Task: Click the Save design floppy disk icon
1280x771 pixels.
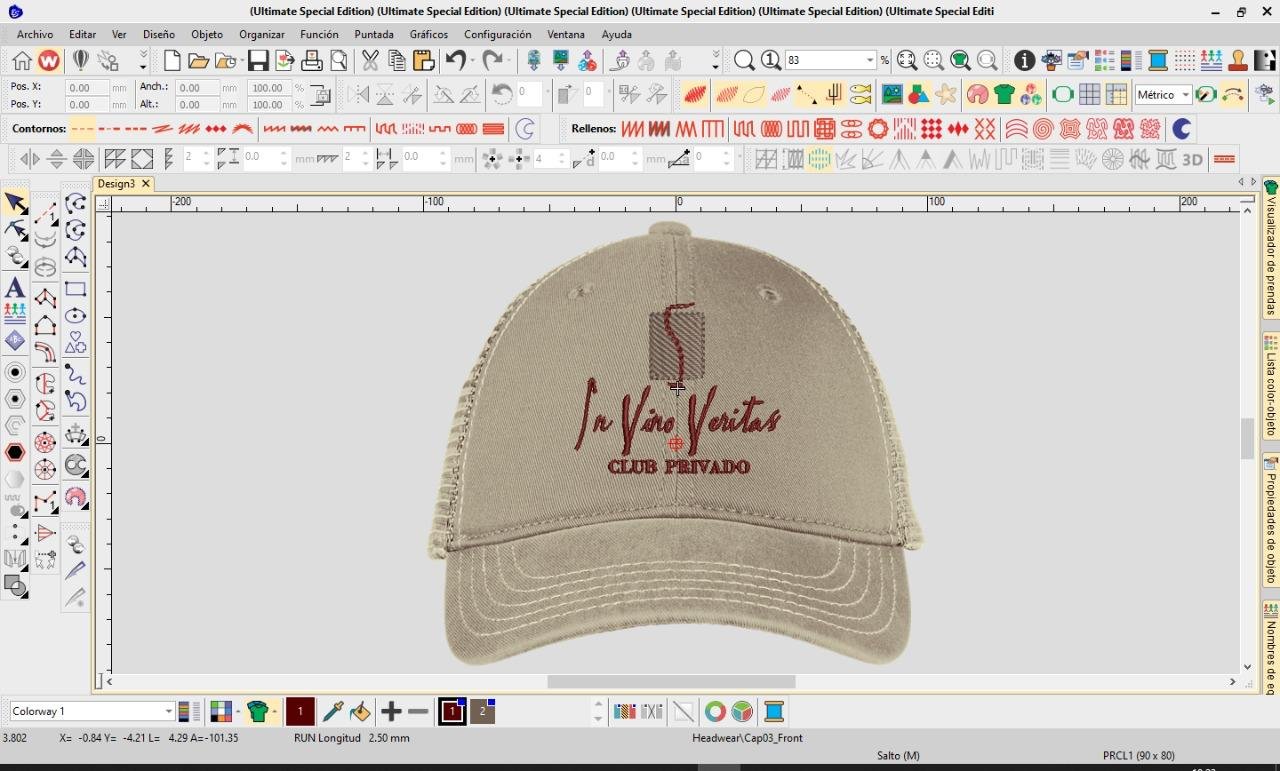Action: coord(258,61)
